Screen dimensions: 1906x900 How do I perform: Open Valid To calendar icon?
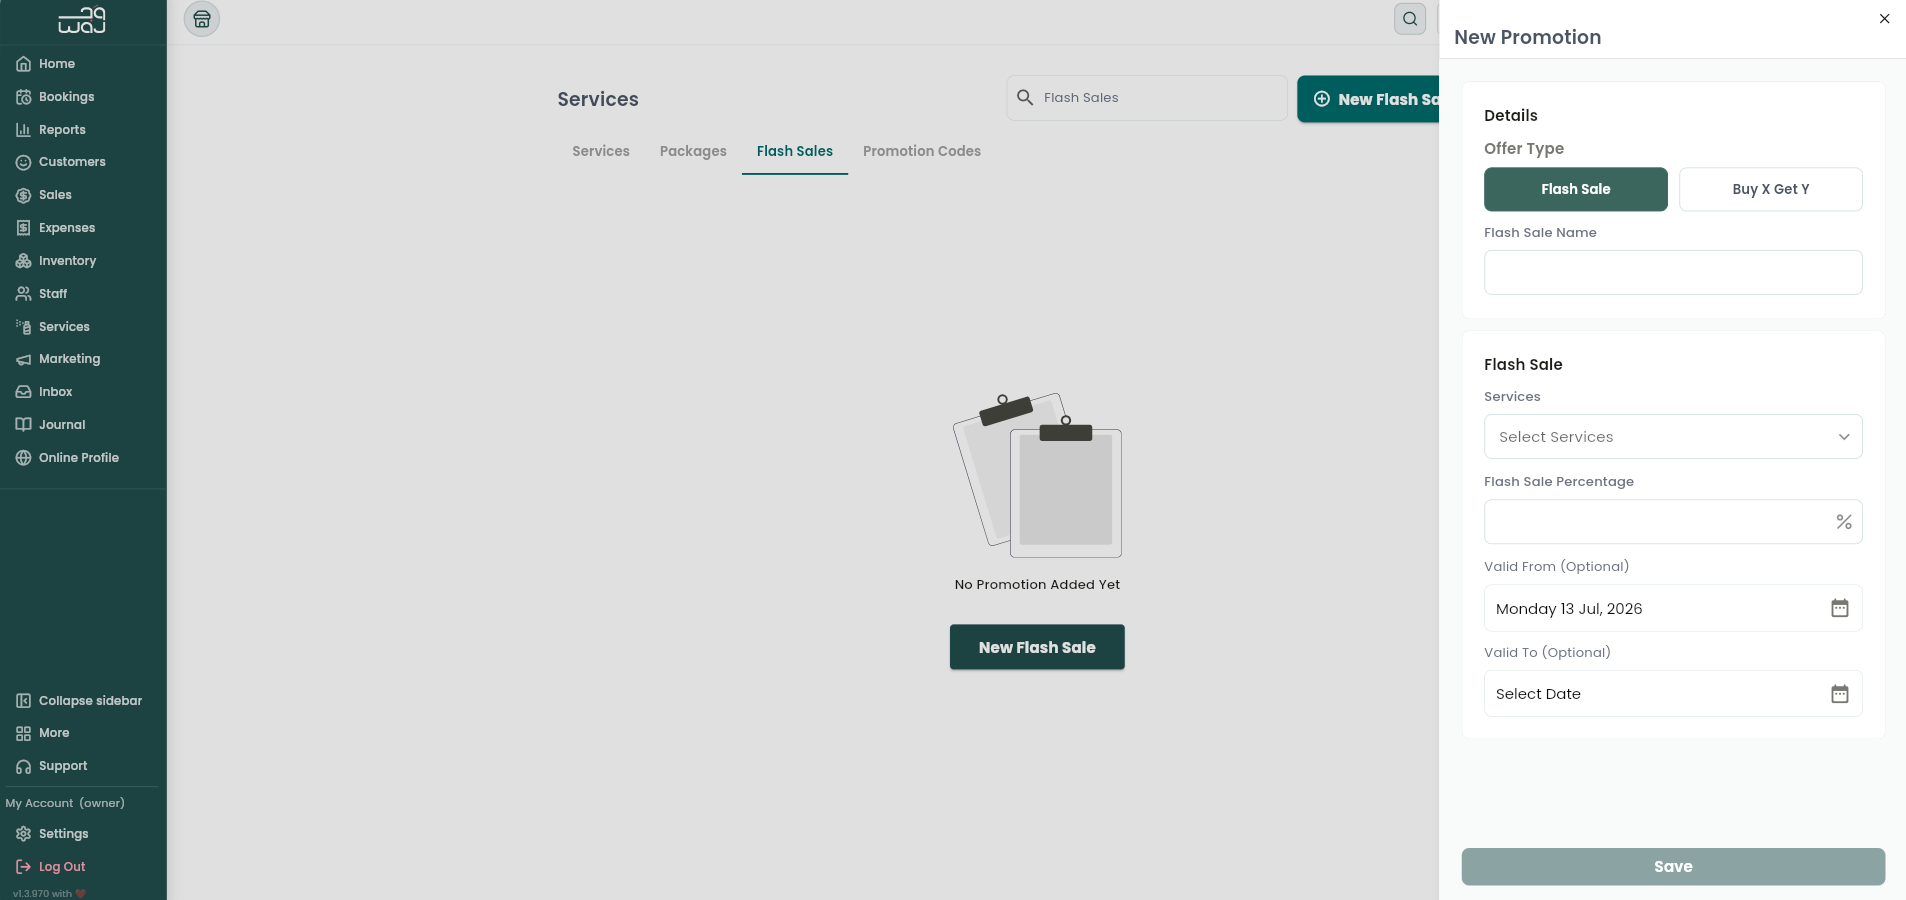pos(1840,694)
